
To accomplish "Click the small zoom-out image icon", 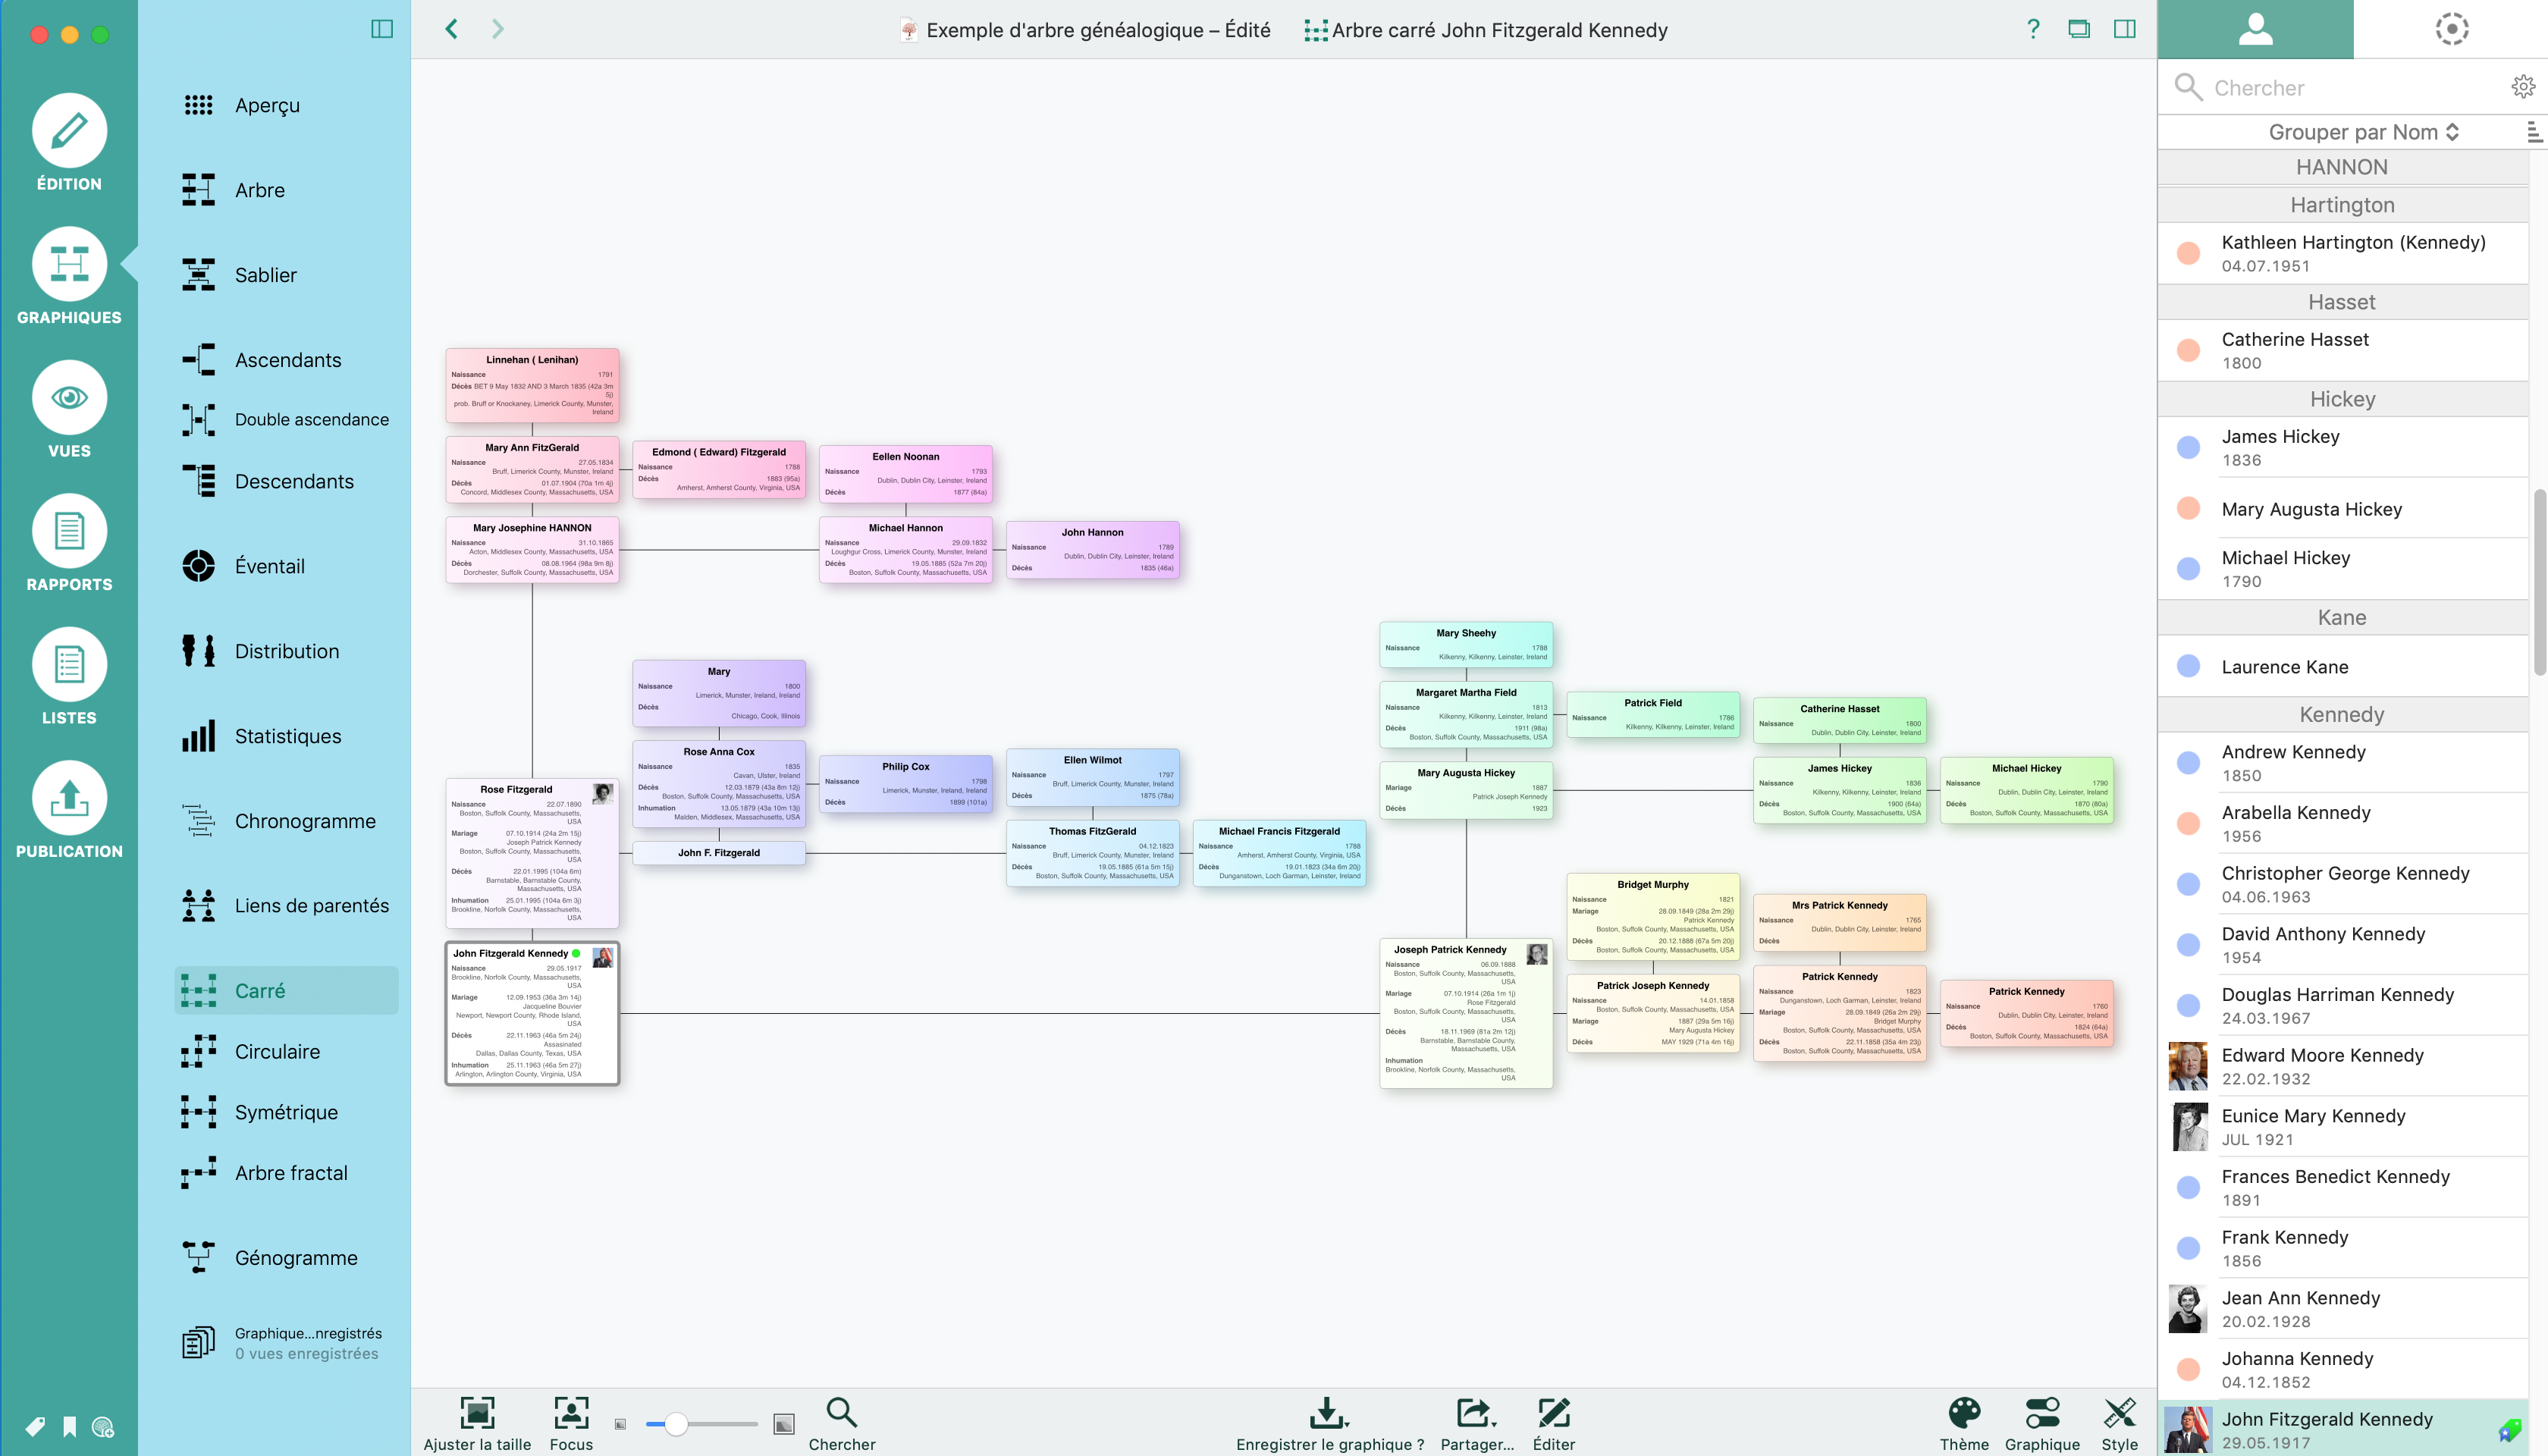I will (x=620, y=1424).
